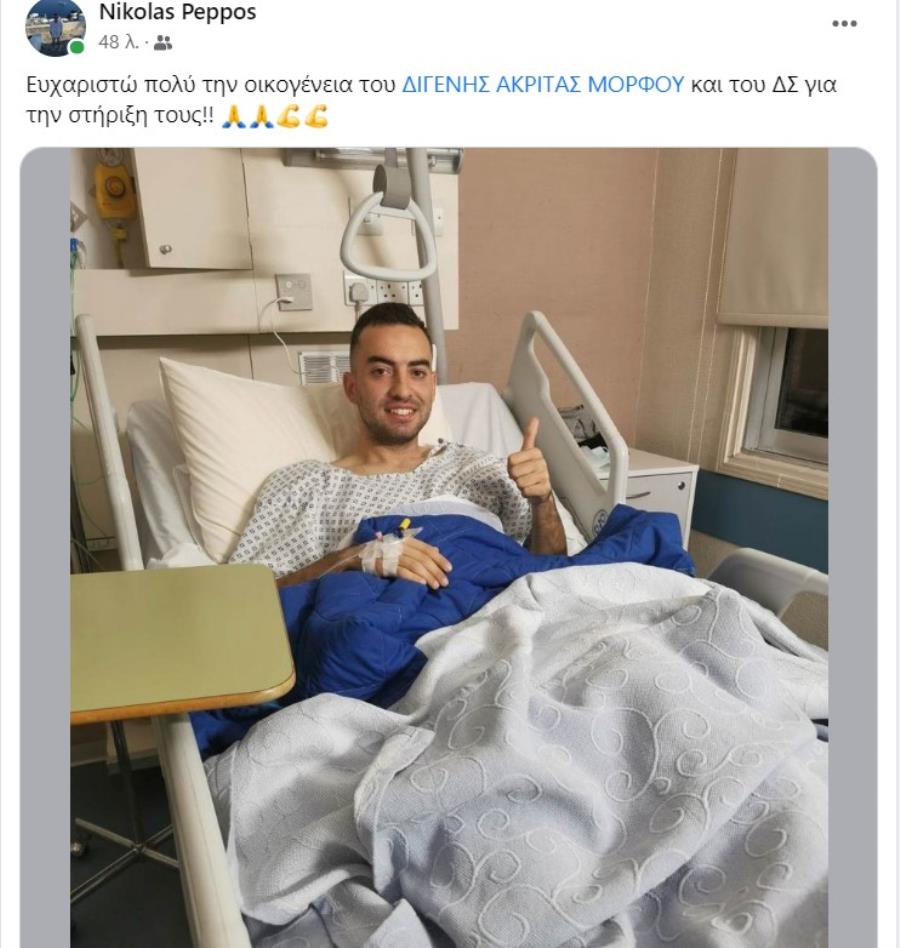
Task: Click the green online status dot
Action: pos(77,47)
